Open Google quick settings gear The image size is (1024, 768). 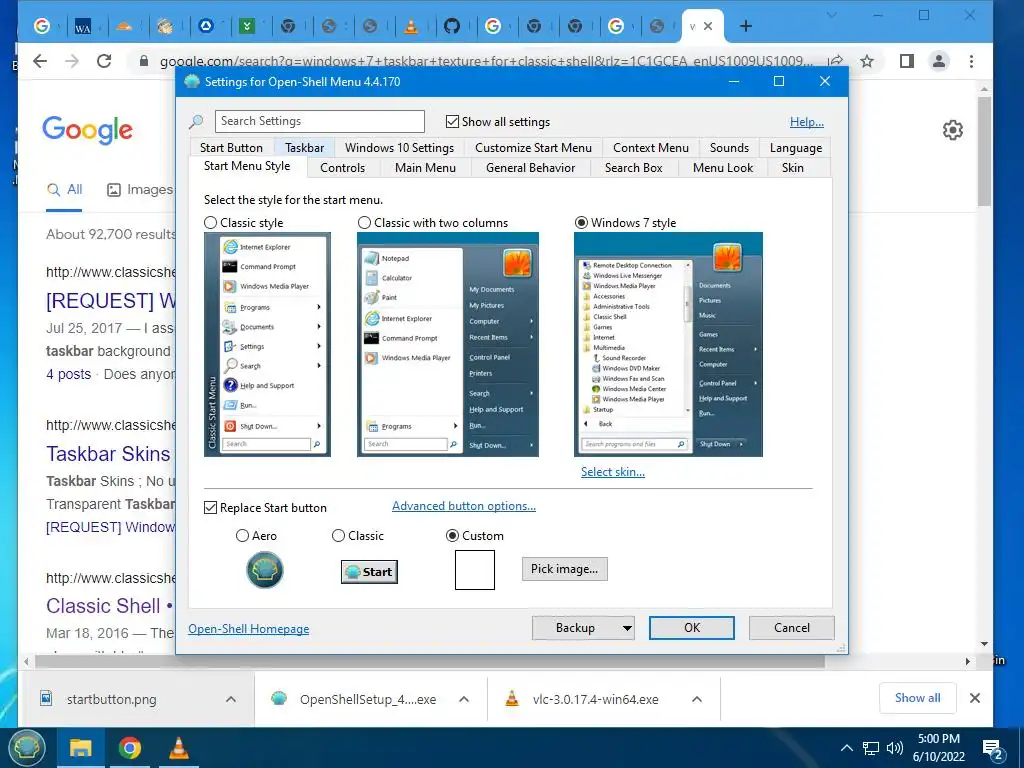click(953, 130)
